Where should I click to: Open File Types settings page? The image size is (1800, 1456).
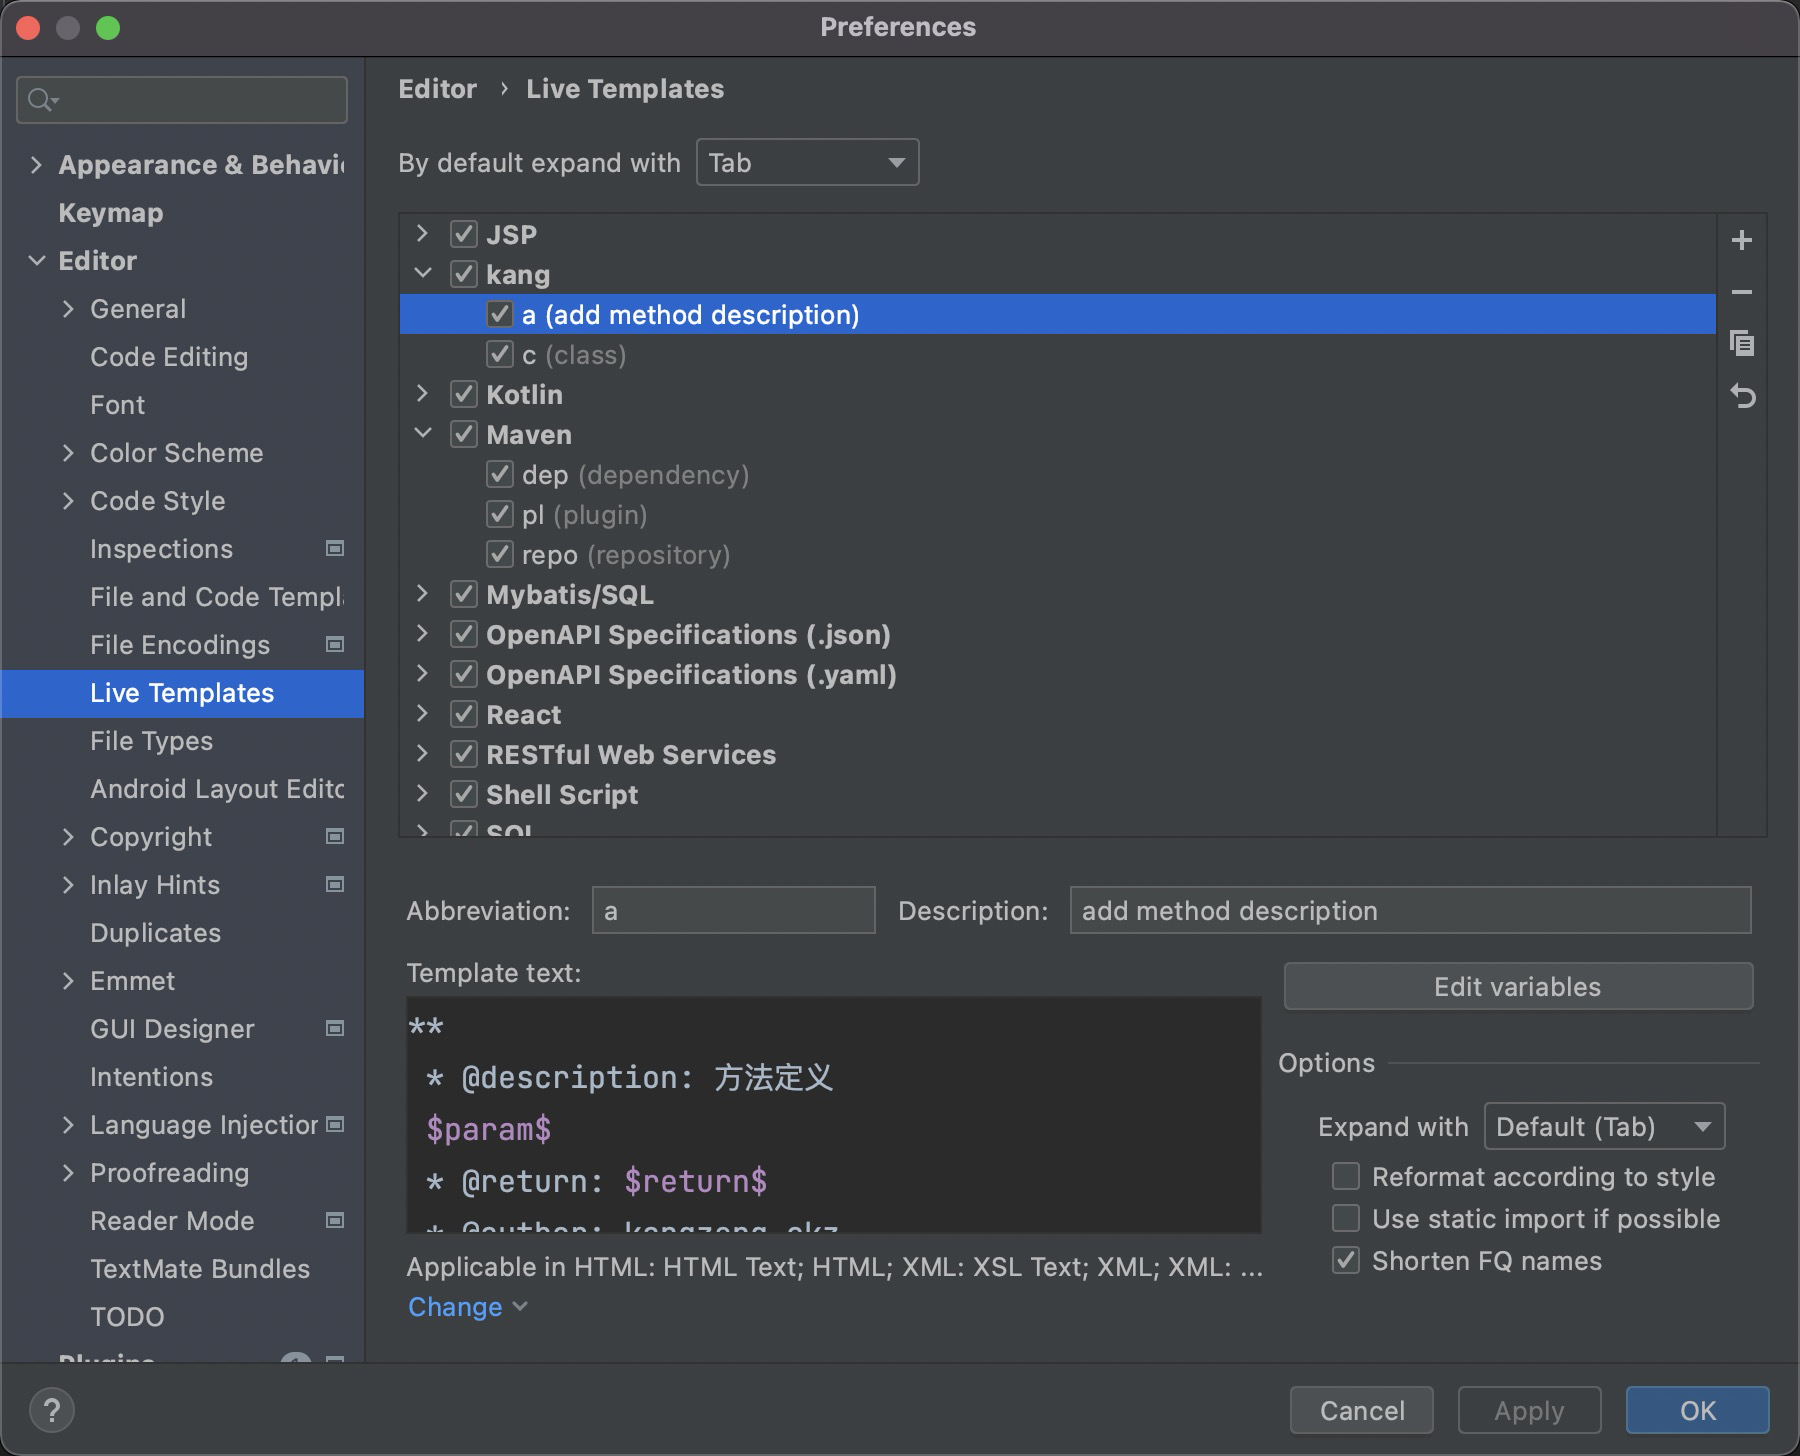[x=151, y=740]
